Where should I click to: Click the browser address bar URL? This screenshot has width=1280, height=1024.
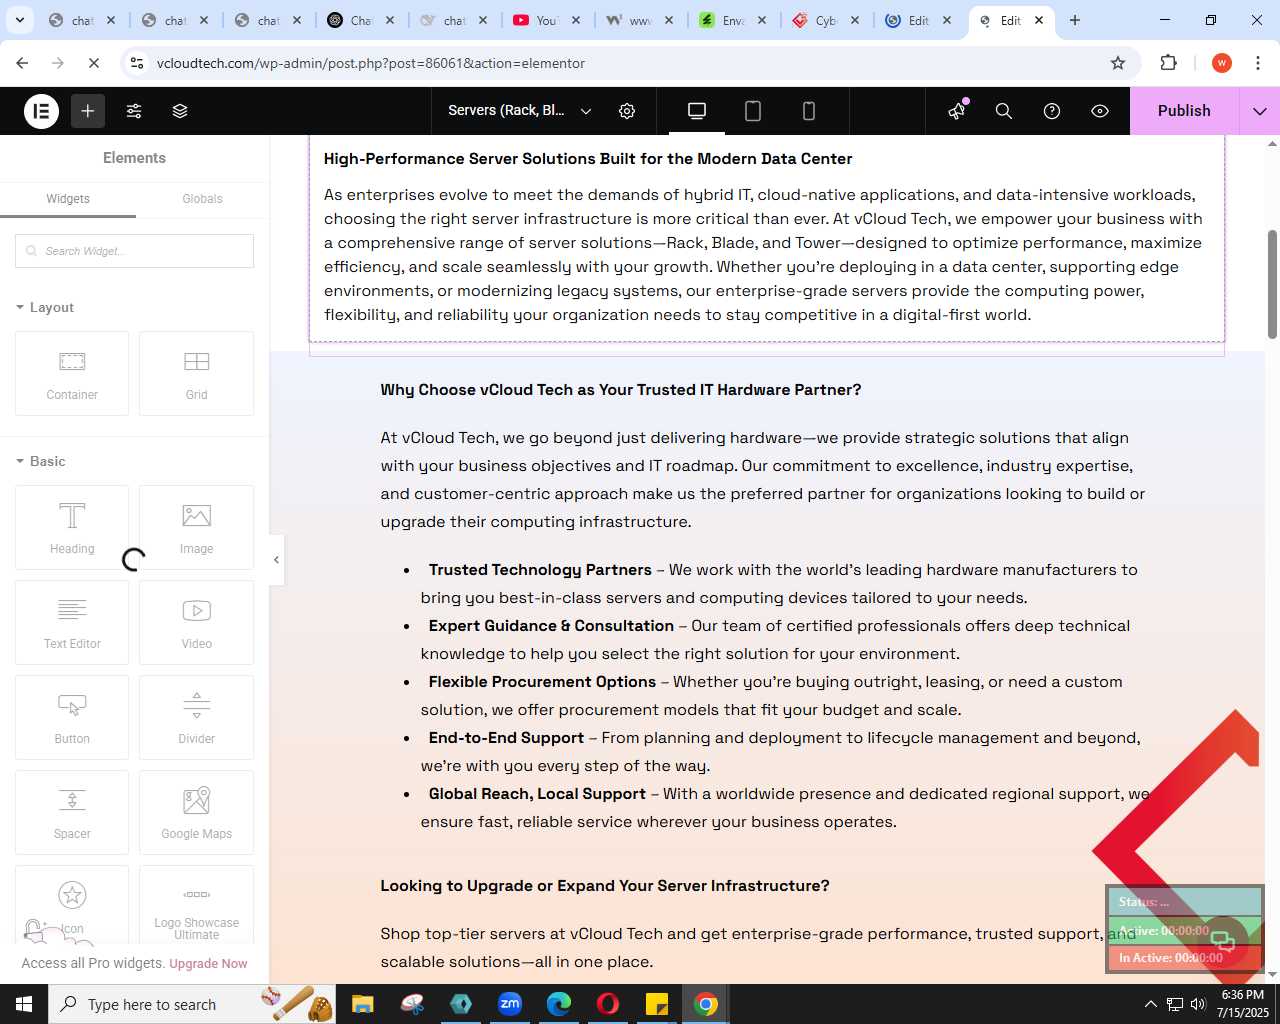(x=371, y=63)
